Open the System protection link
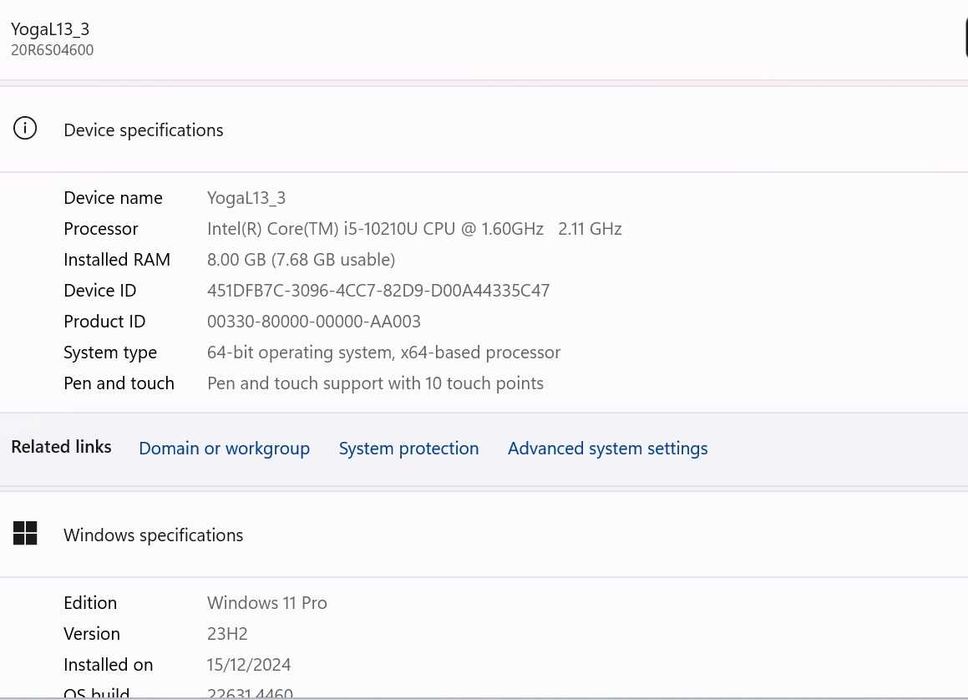The width and height of the screenshot is (968, 700). (x=408, y=449)
